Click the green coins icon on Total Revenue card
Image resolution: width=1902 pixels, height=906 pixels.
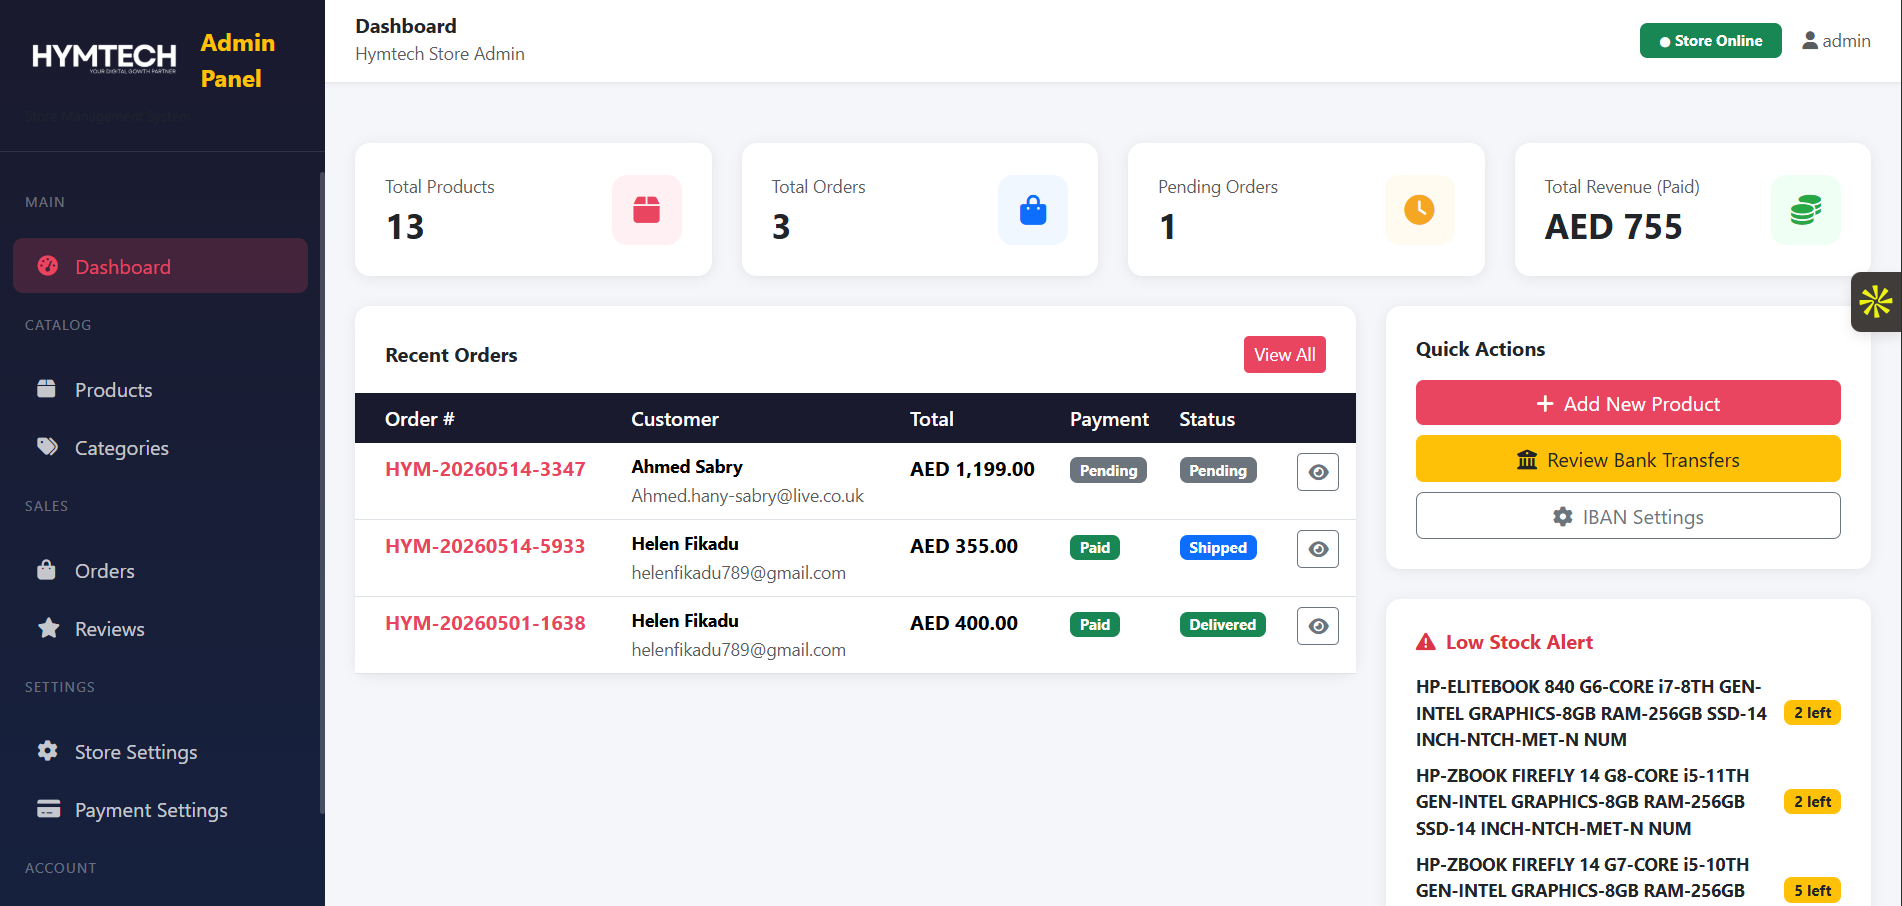tap(1806, 210)
